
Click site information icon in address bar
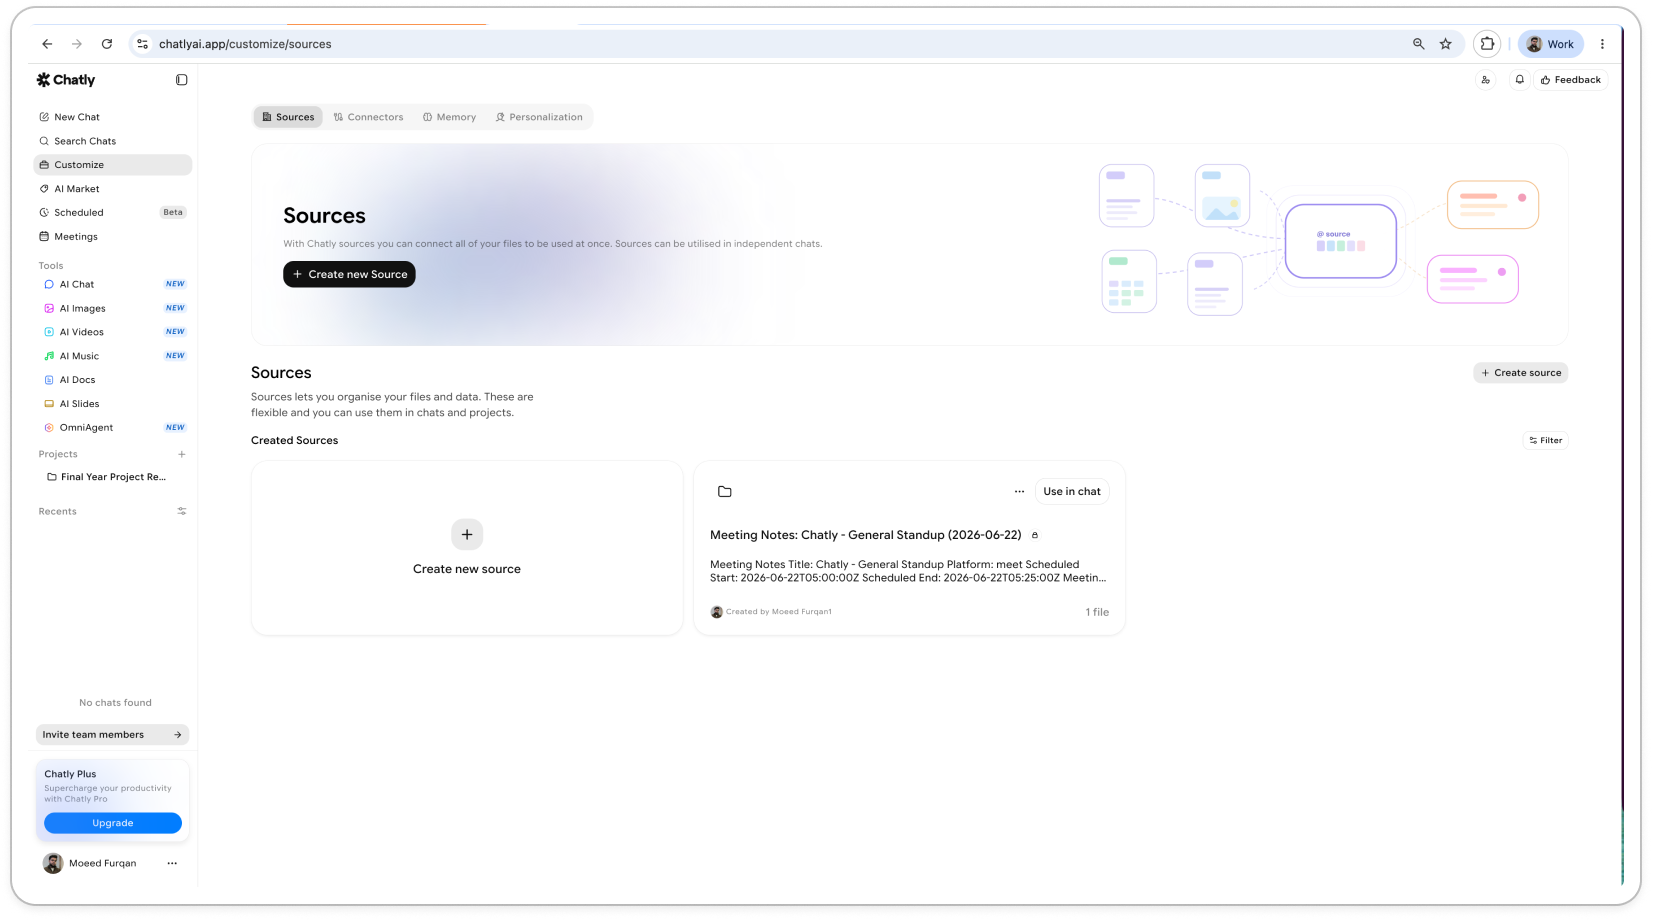point(142,44)
